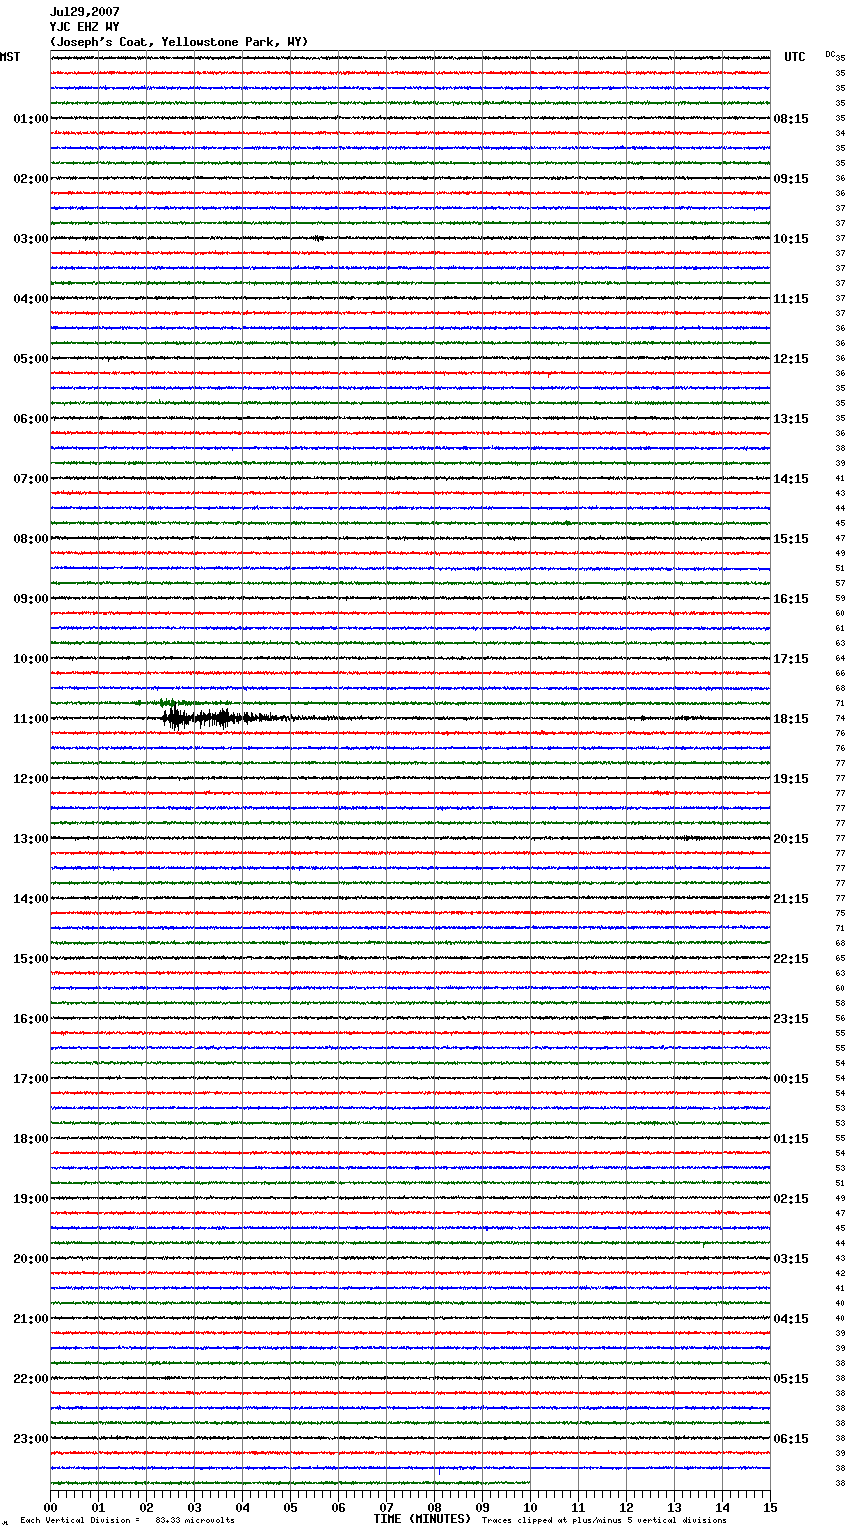Click the small burst on the 03:00 black trace

click(x=317, y=238)
